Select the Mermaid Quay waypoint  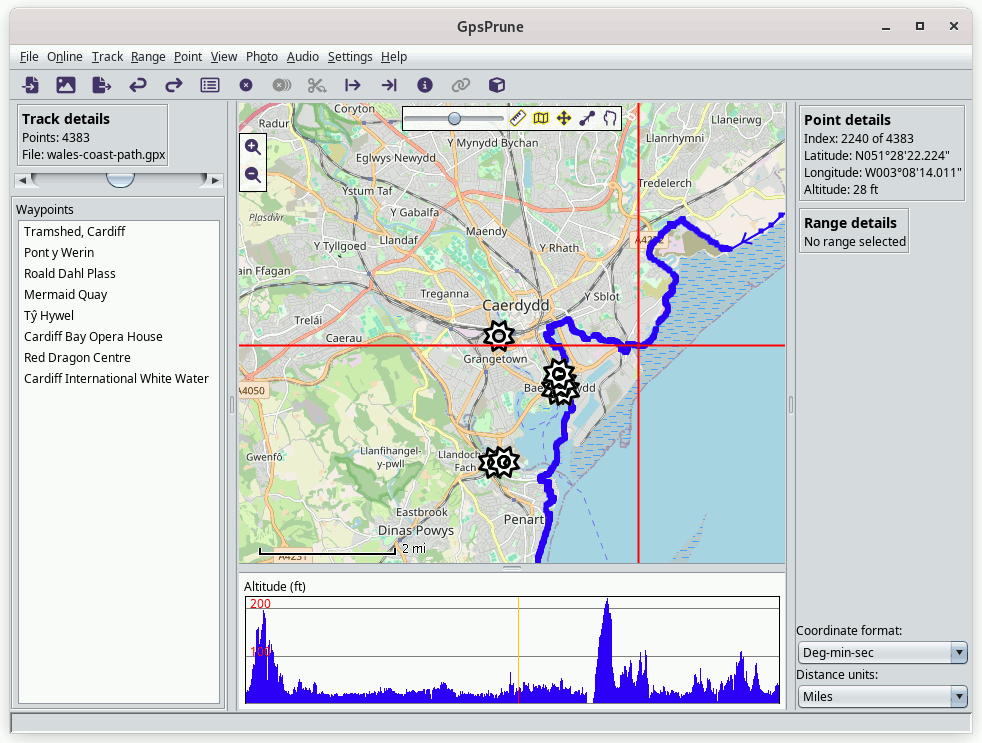pyautogui.click(x=66, y=294)
